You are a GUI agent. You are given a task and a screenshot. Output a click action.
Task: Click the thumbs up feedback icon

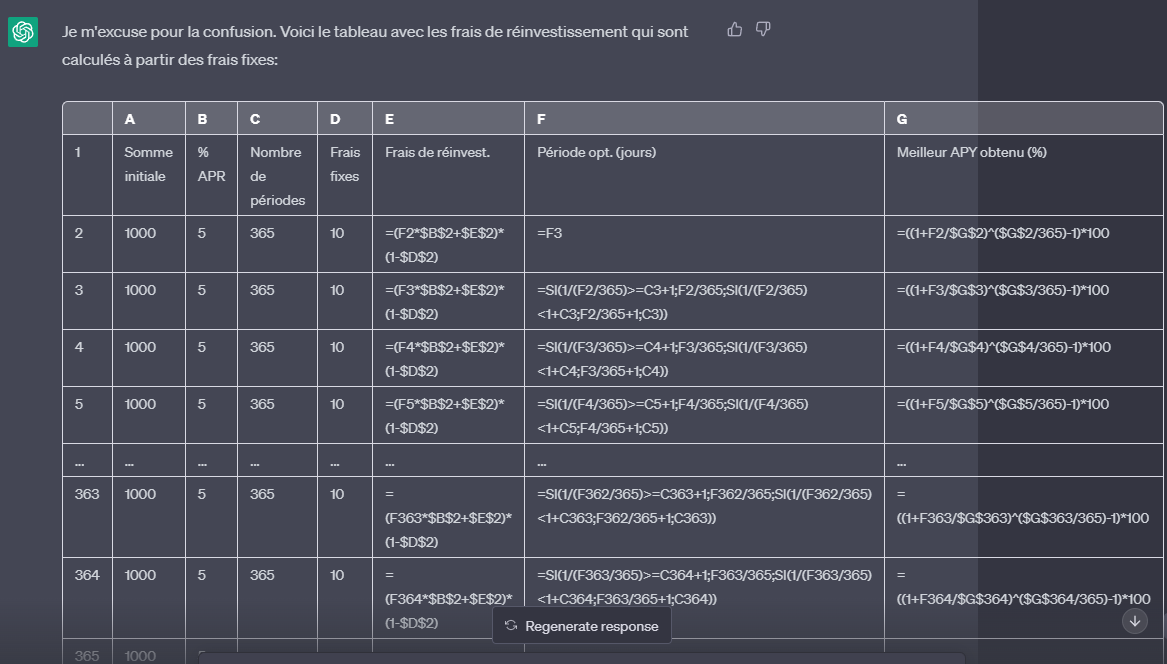tap(735, 30)
